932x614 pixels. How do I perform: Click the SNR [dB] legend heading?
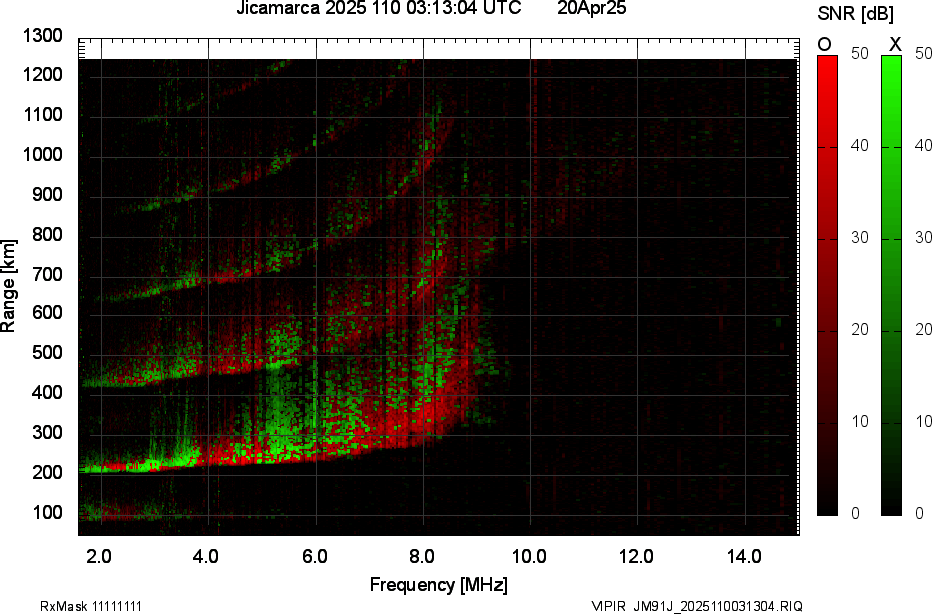[x=855, y=14]
